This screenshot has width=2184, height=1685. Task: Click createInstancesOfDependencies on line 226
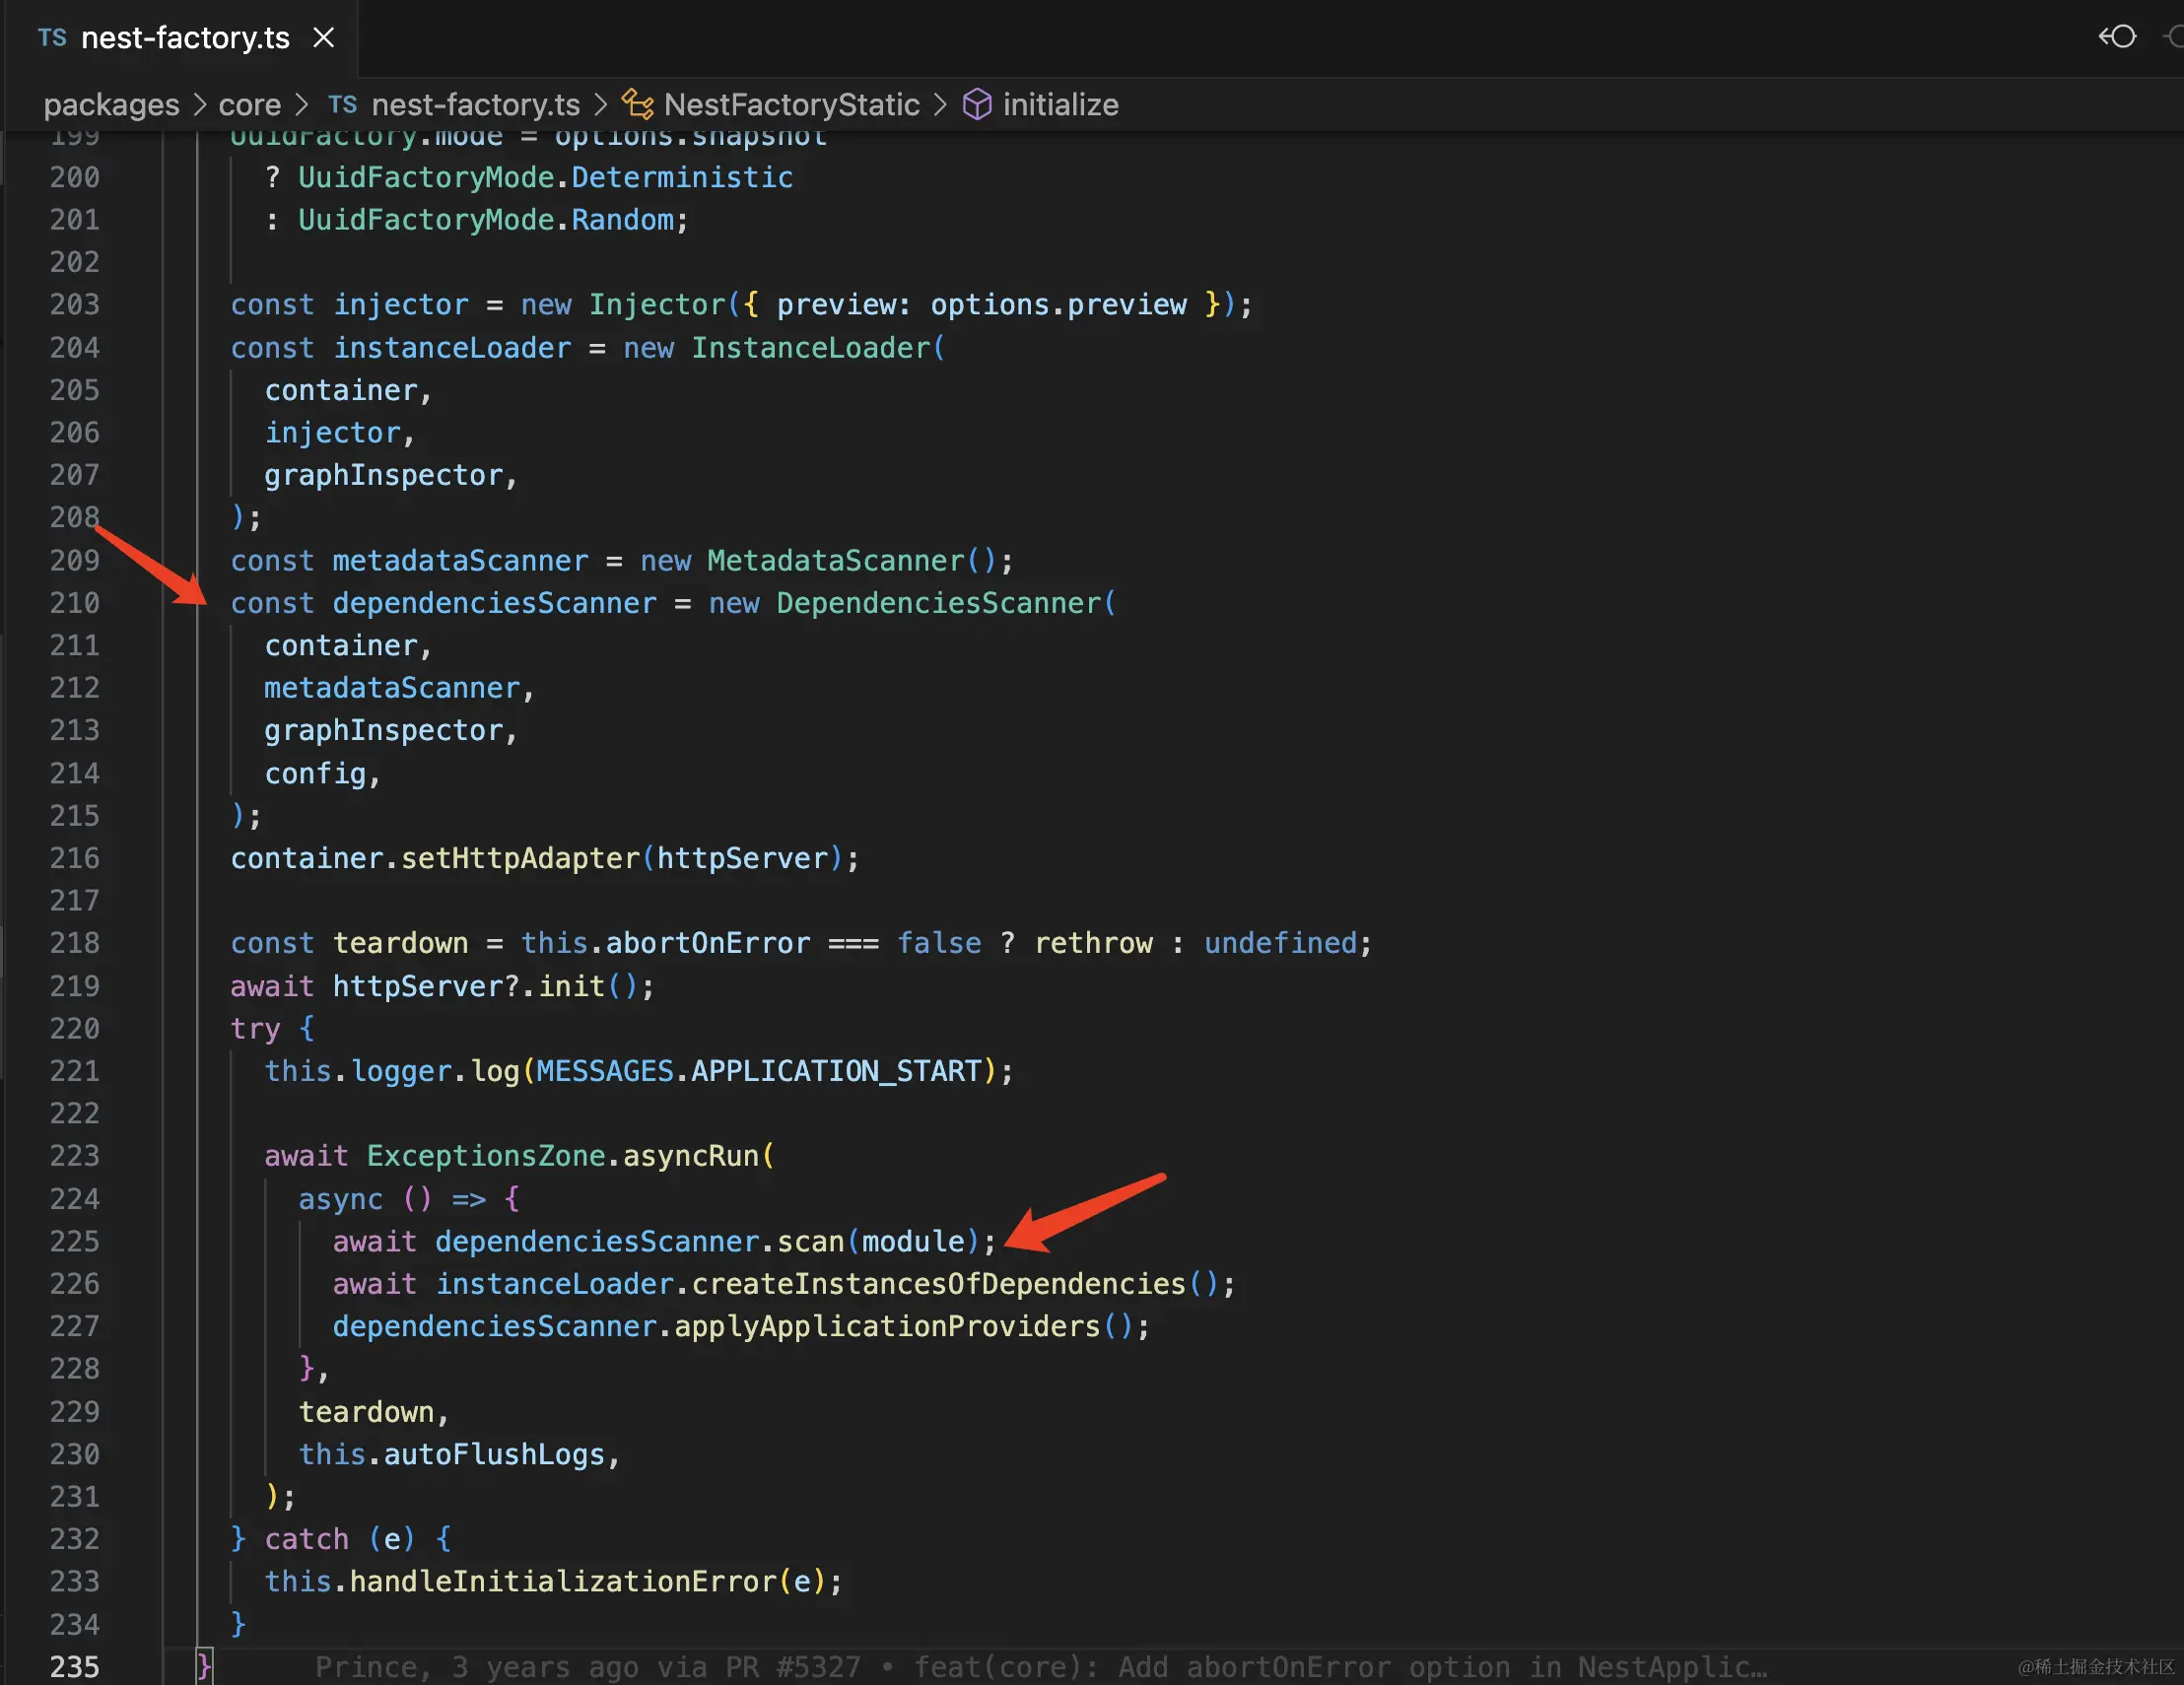click(939, 1284)
